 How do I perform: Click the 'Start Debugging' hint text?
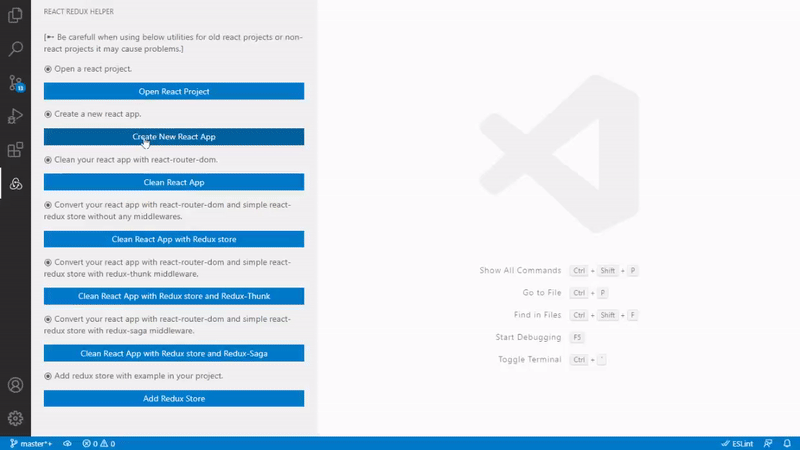coord(528,337)
